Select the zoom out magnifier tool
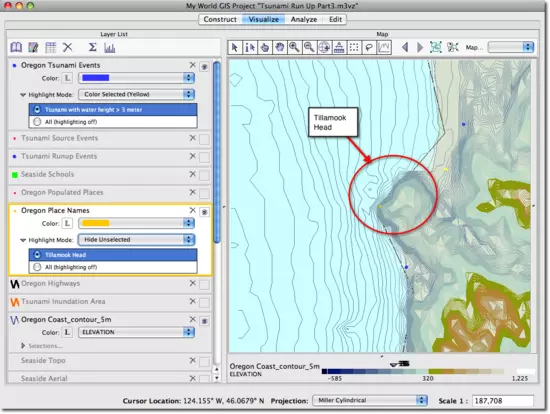This screenshot has width=550, height=414. click(x=309, y=47)
